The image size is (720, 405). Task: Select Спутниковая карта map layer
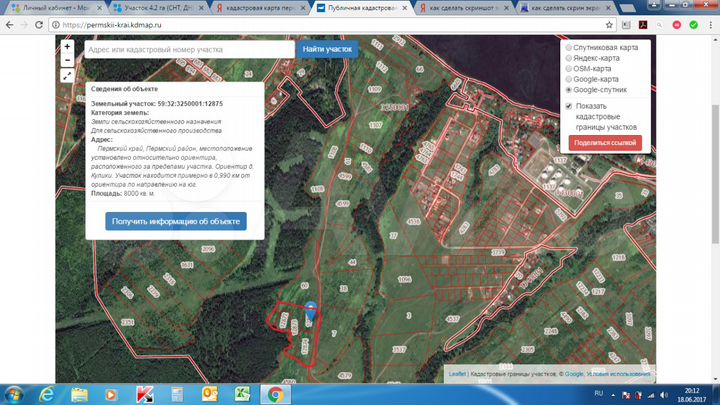570,47
